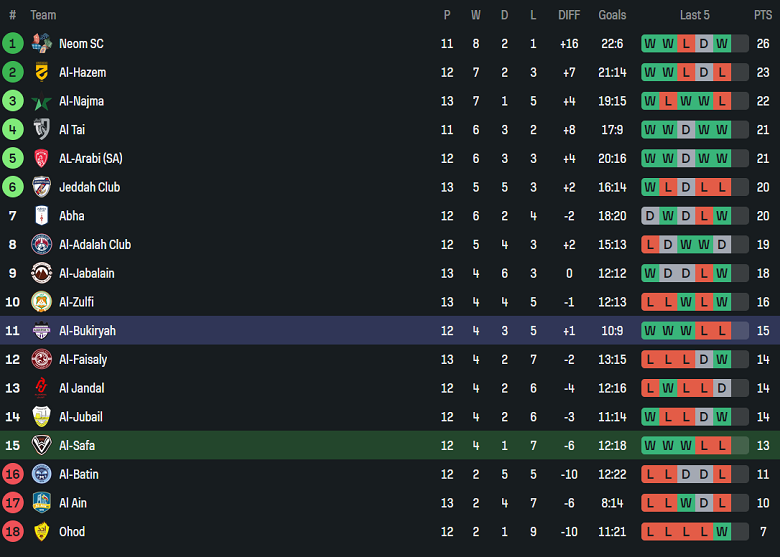
Task: Click the Jeddah Club logo
Action: point(41,187)
